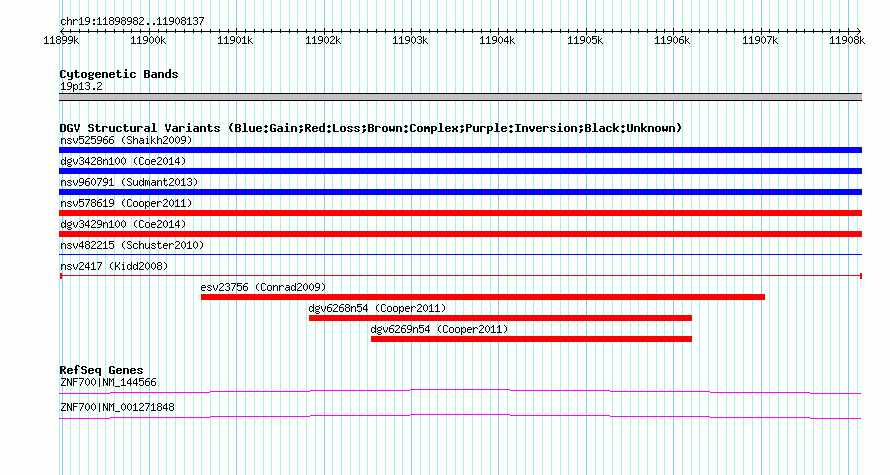The image size is (890, 475).
Task: Click the dgv3429n100 (Coe2014) red bar
Action: [460, 234]
